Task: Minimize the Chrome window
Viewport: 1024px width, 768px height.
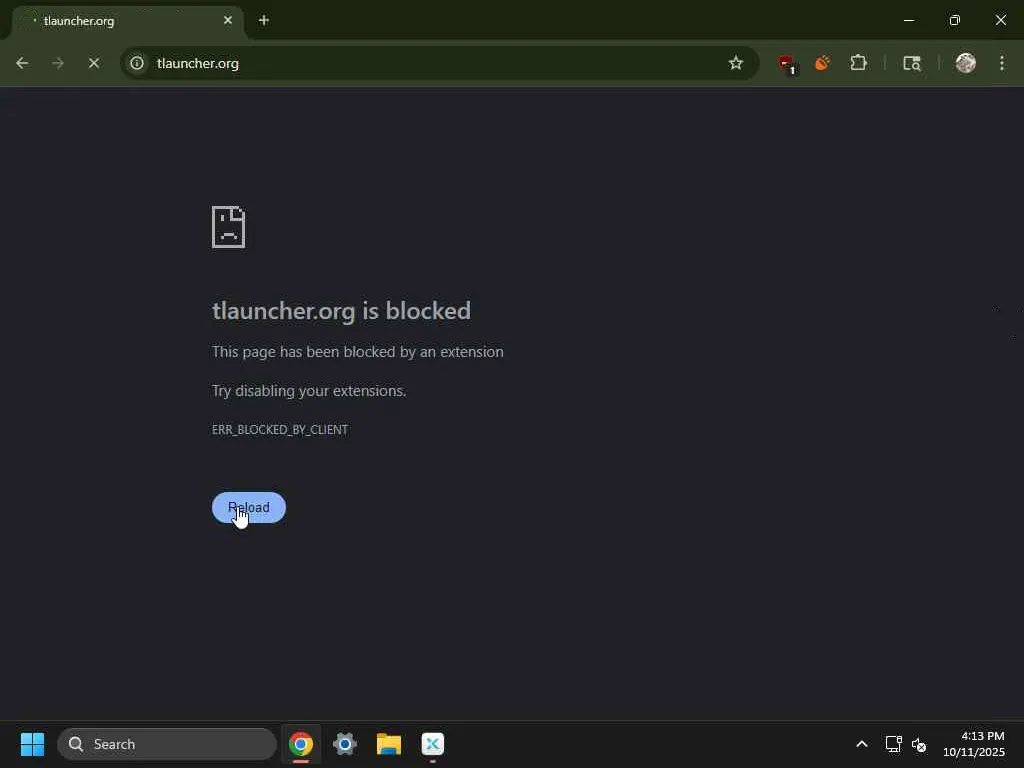Action: (x=908, y=20)
